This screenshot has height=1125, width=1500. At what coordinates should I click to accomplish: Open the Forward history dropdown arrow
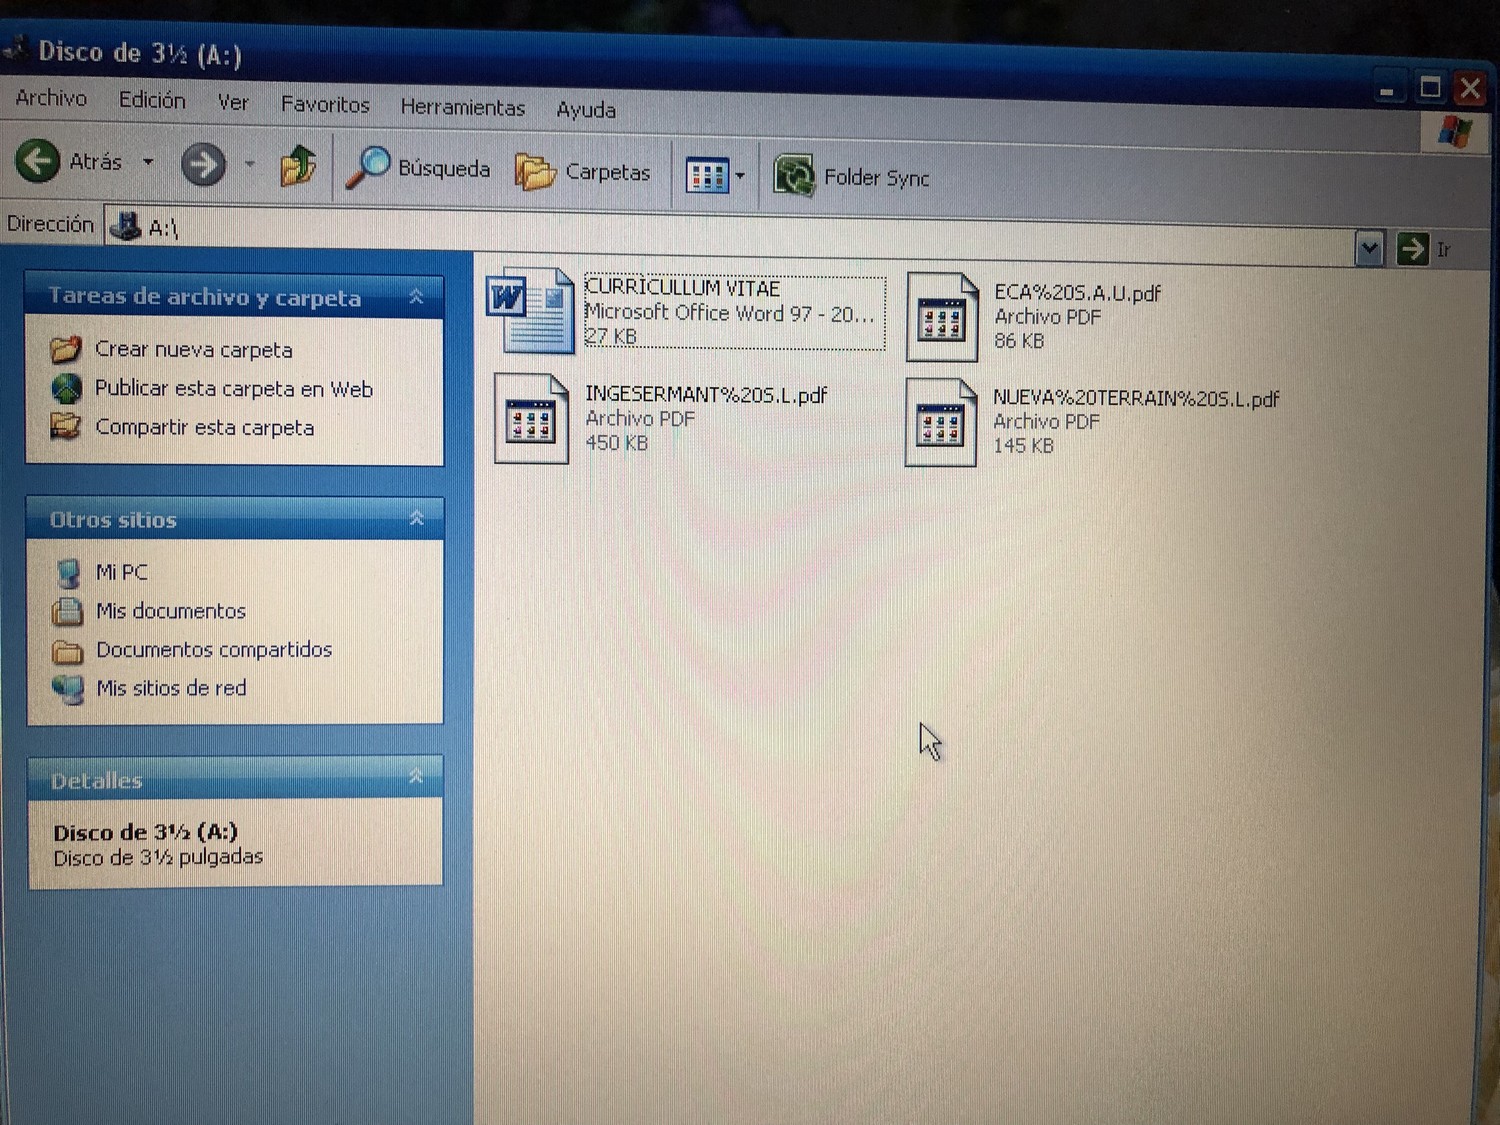250,165
